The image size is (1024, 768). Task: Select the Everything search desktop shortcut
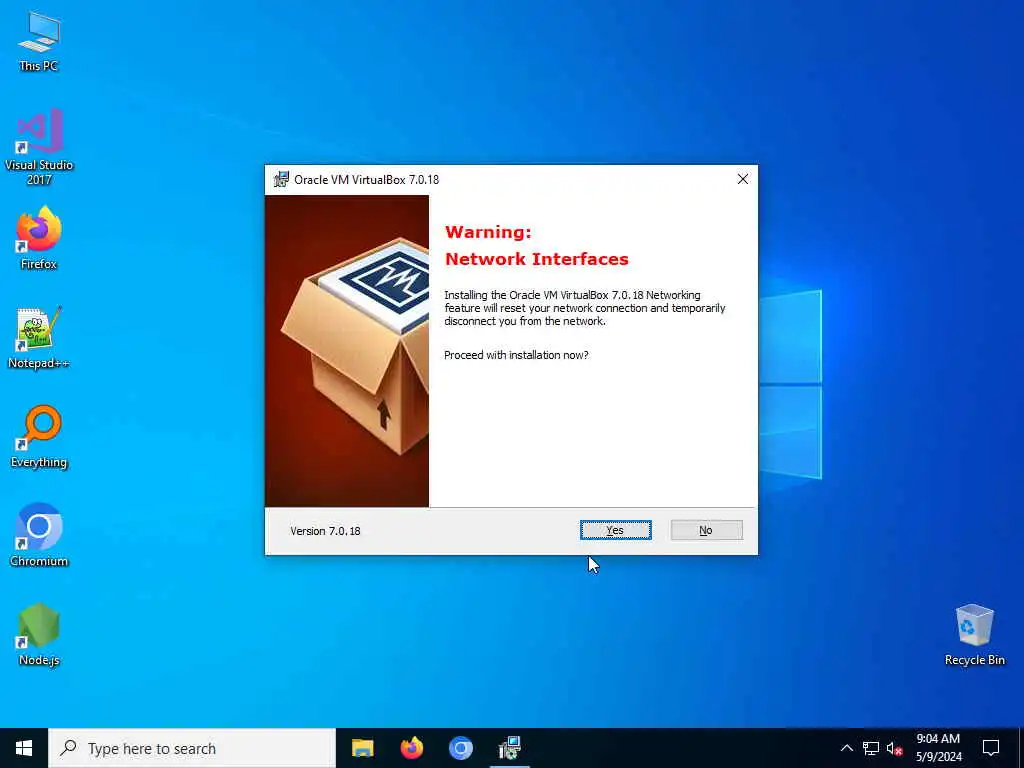(x=39, y=437)
